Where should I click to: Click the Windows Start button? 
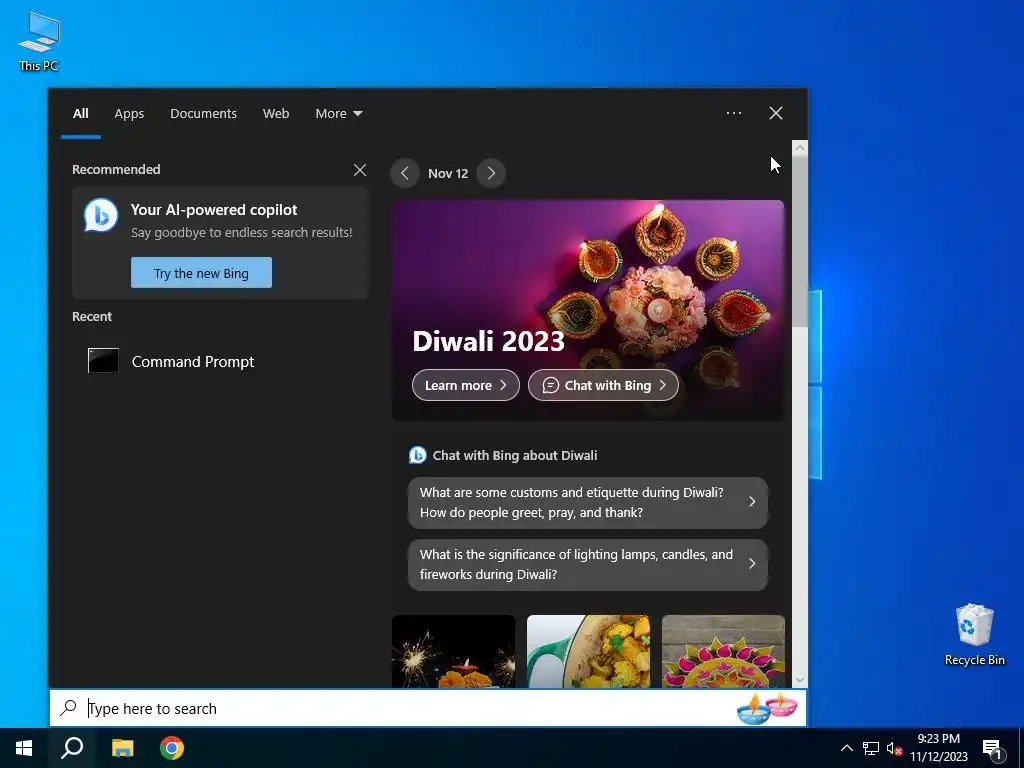24,748
